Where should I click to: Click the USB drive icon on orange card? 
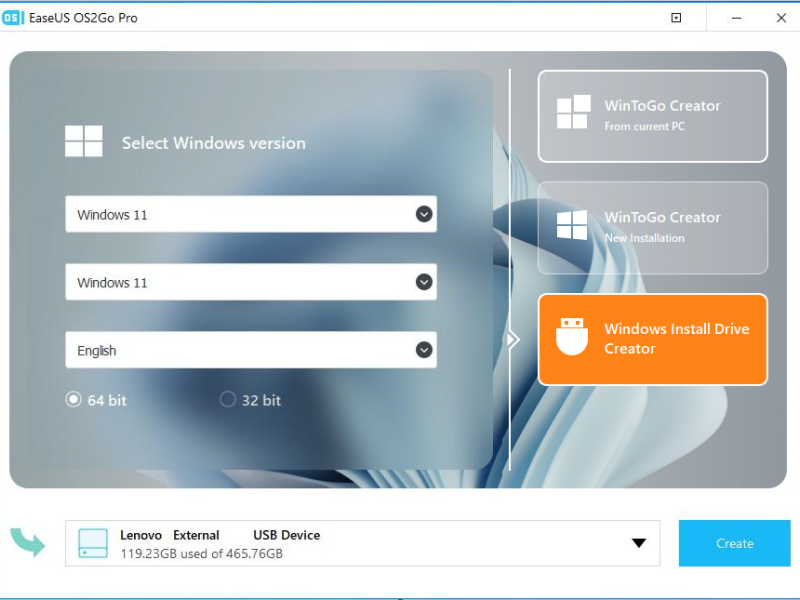(x=572, y=337)
